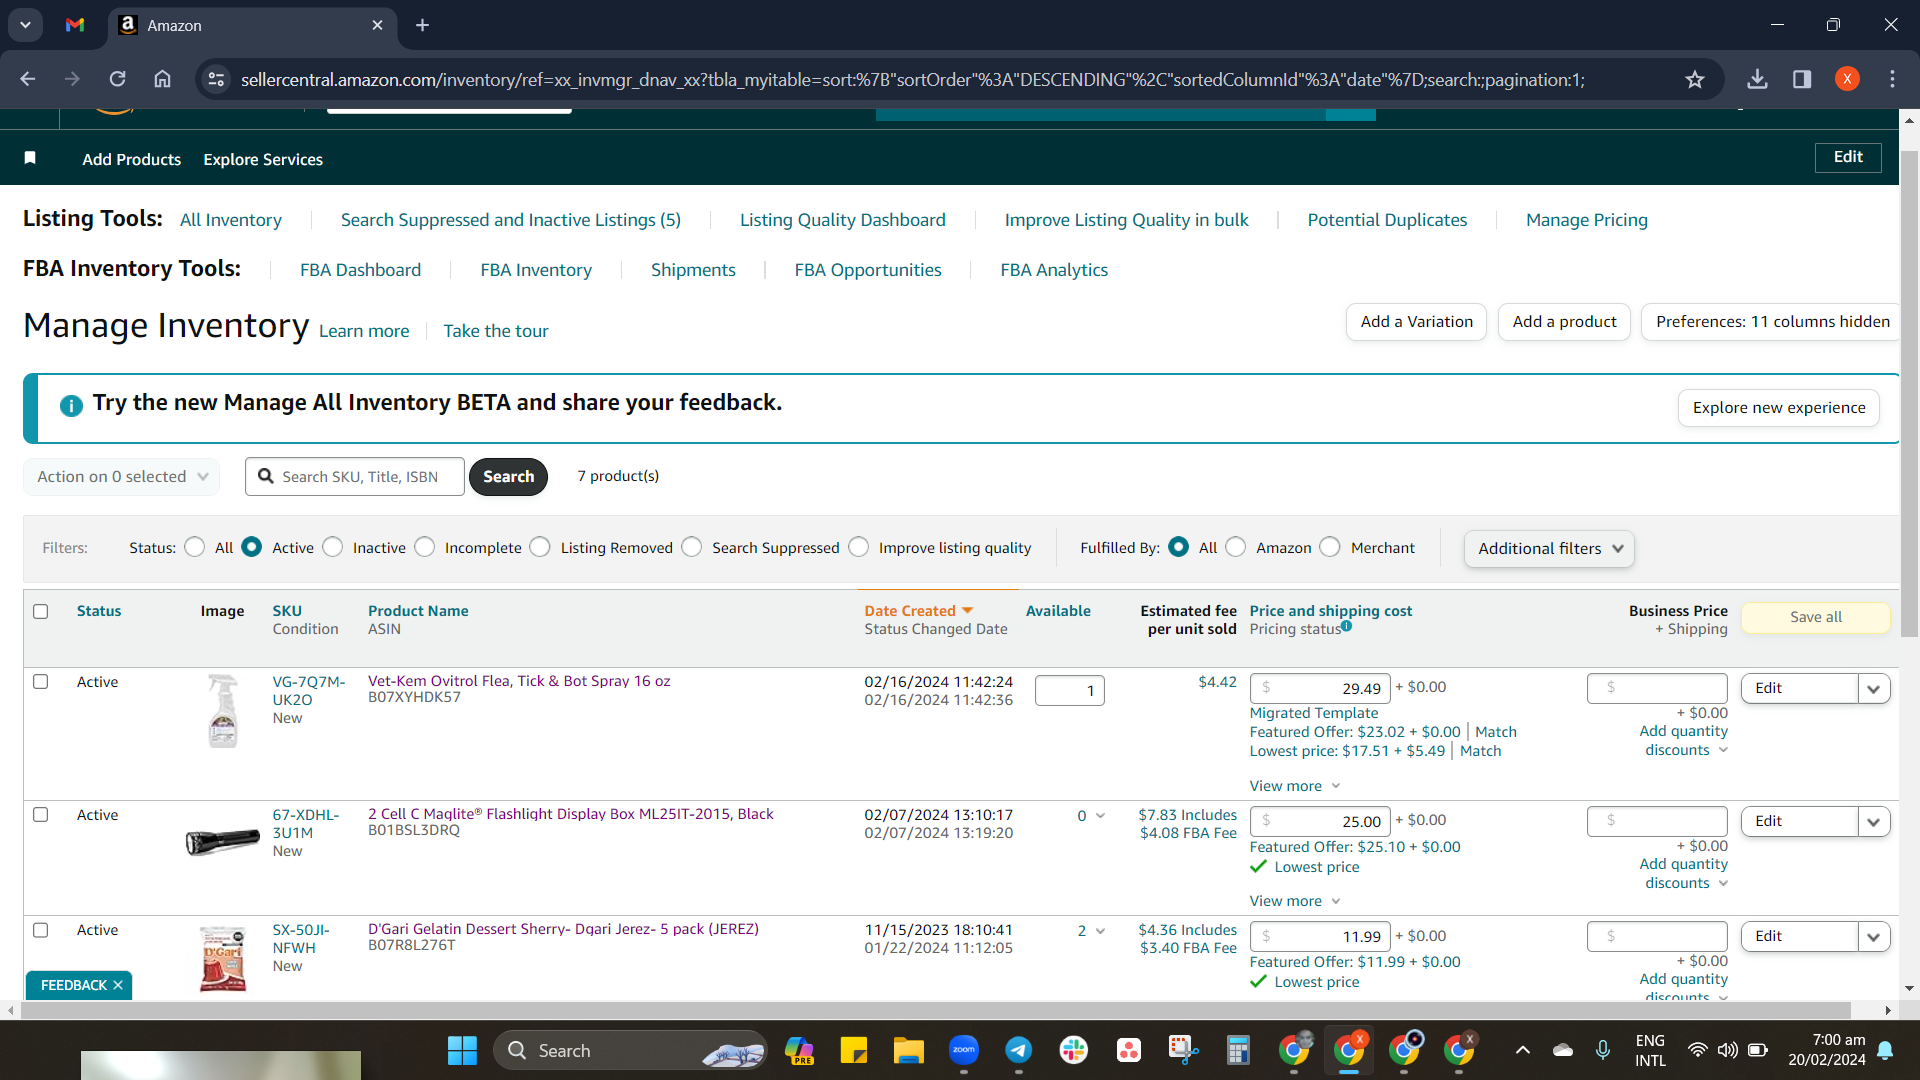Open Calculator from the taskbar
This screenshot has height=1080, width=1920.
click(x=1238, y=1050)
